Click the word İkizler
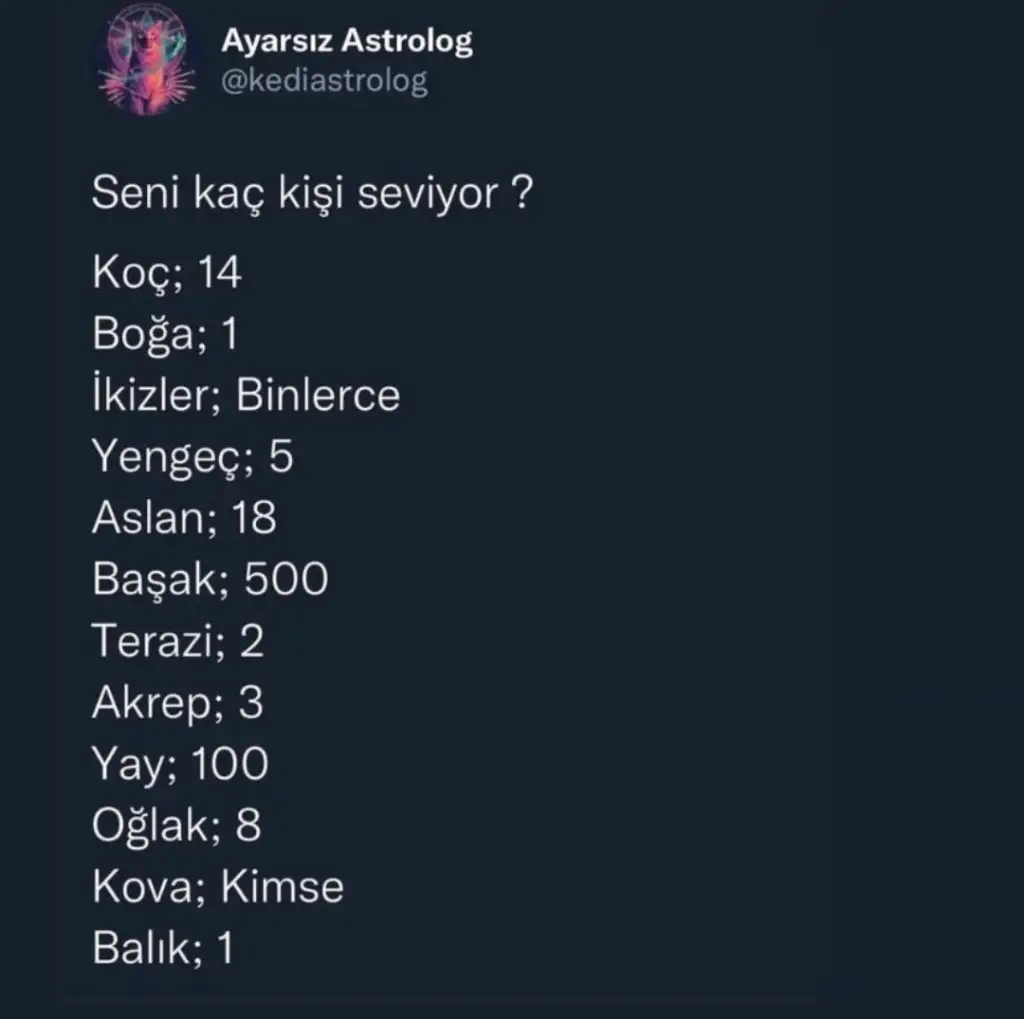This screenshot has height=1019, width=1024. coord(153,395)
